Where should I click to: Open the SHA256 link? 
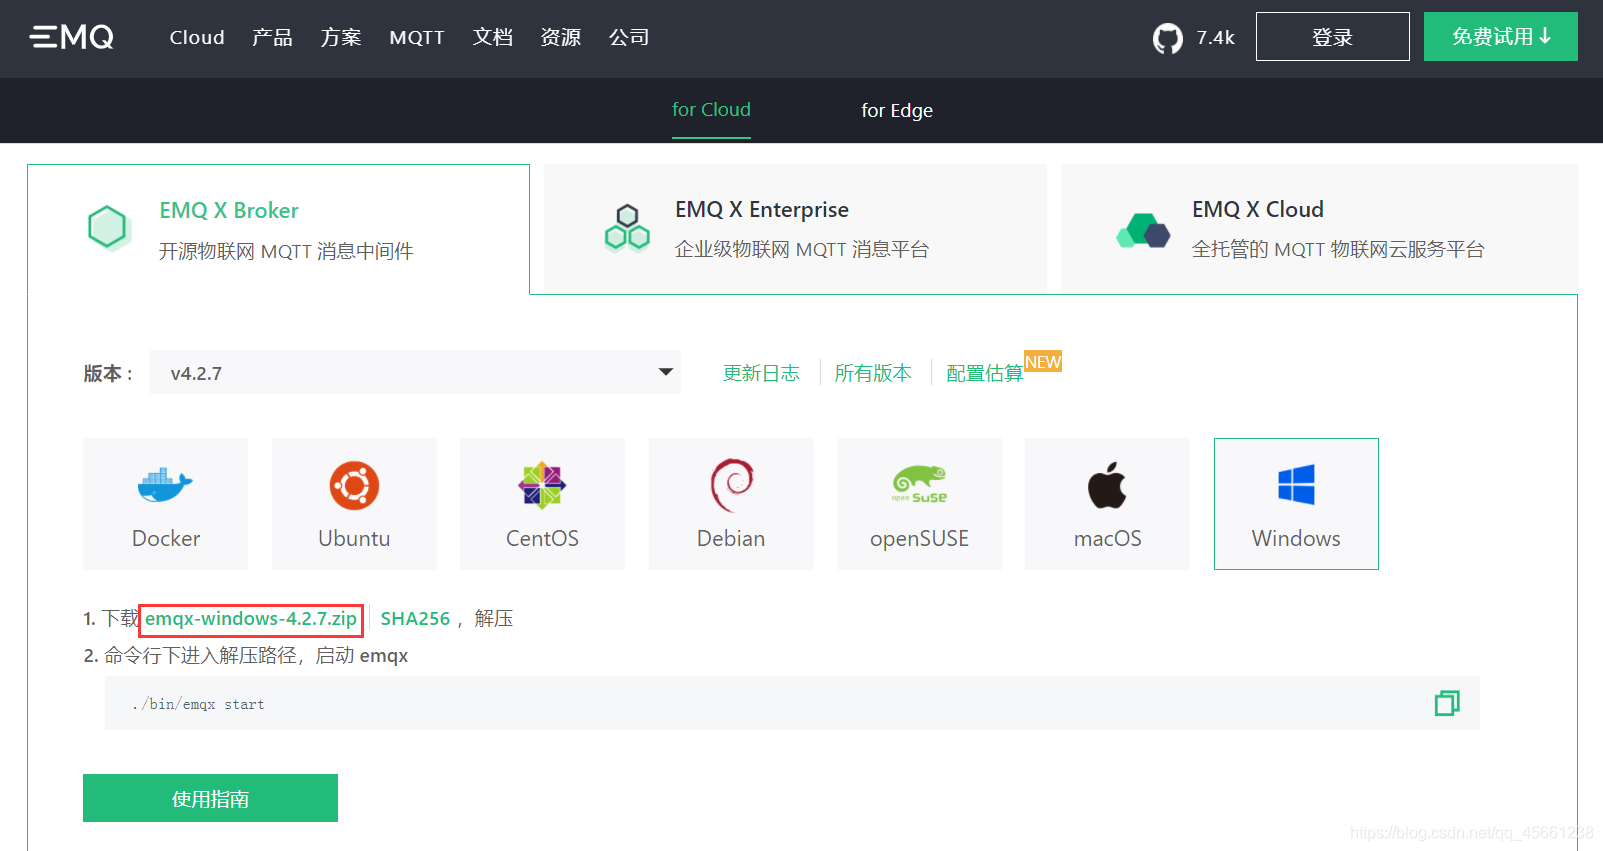415,619
